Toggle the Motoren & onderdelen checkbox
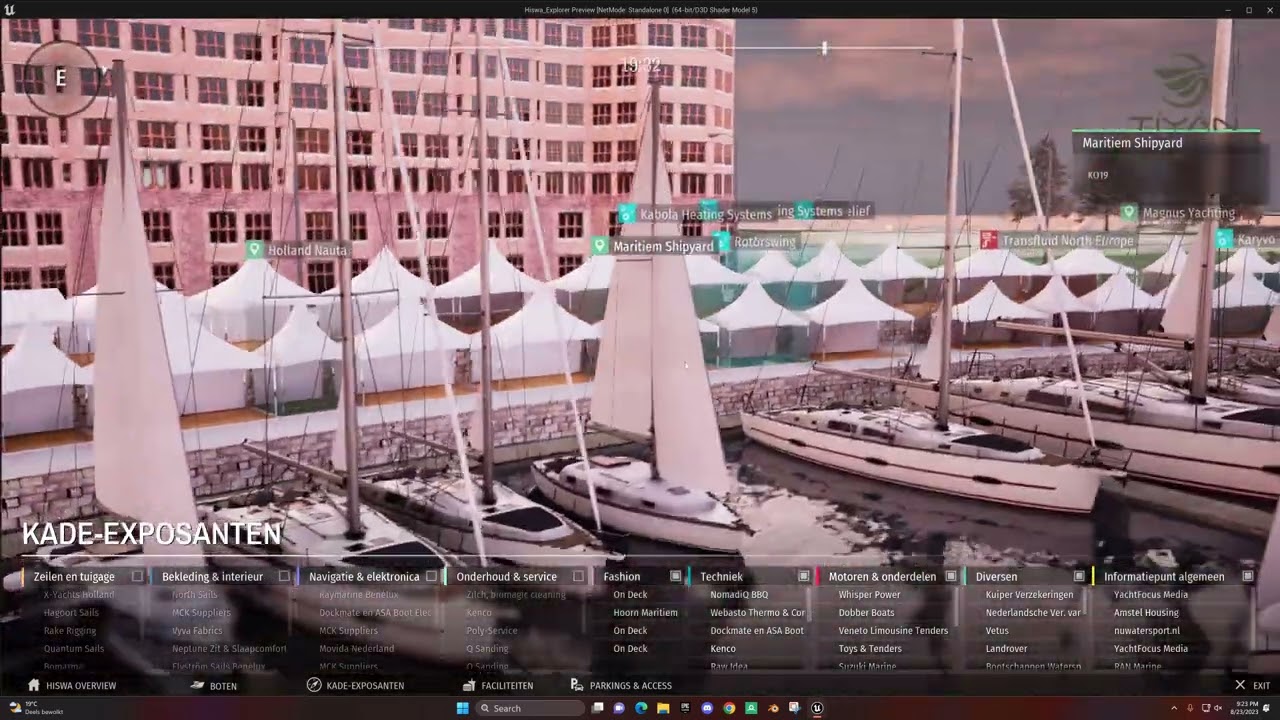1280x720 pixels. point(950,576)
